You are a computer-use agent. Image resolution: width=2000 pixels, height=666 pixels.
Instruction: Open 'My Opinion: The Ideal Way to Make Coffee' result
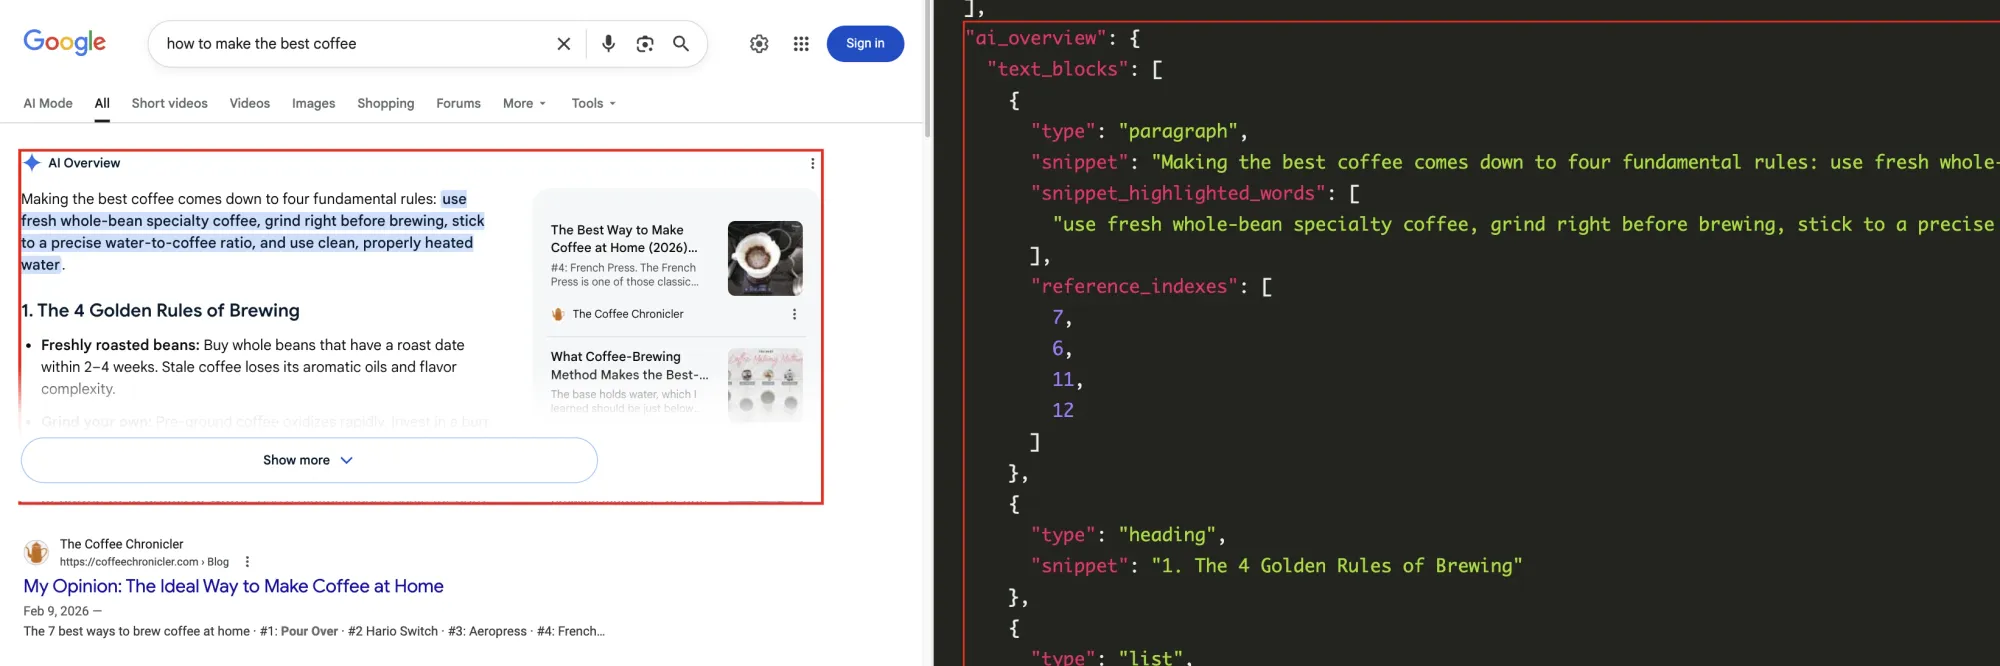[233, 586]
